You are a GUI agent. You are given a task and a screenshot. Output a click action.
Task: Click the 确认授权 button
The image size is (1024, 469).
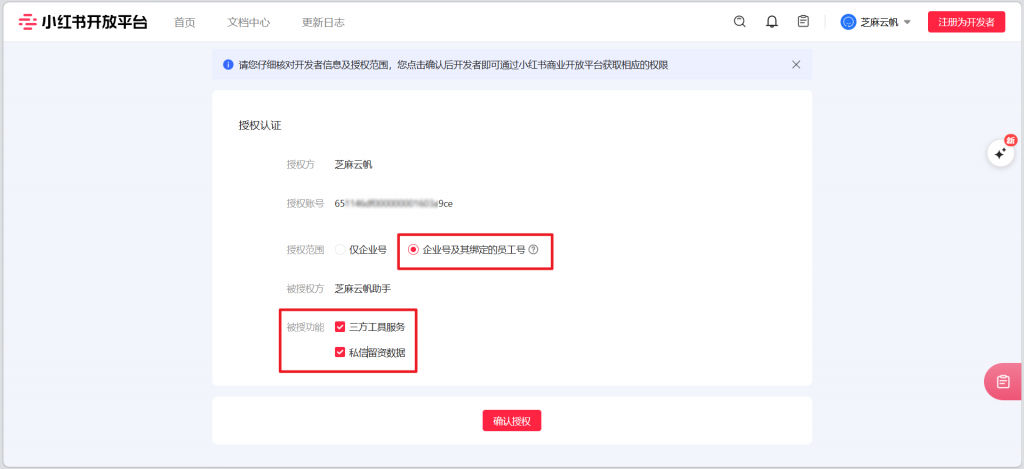(512, 421)
